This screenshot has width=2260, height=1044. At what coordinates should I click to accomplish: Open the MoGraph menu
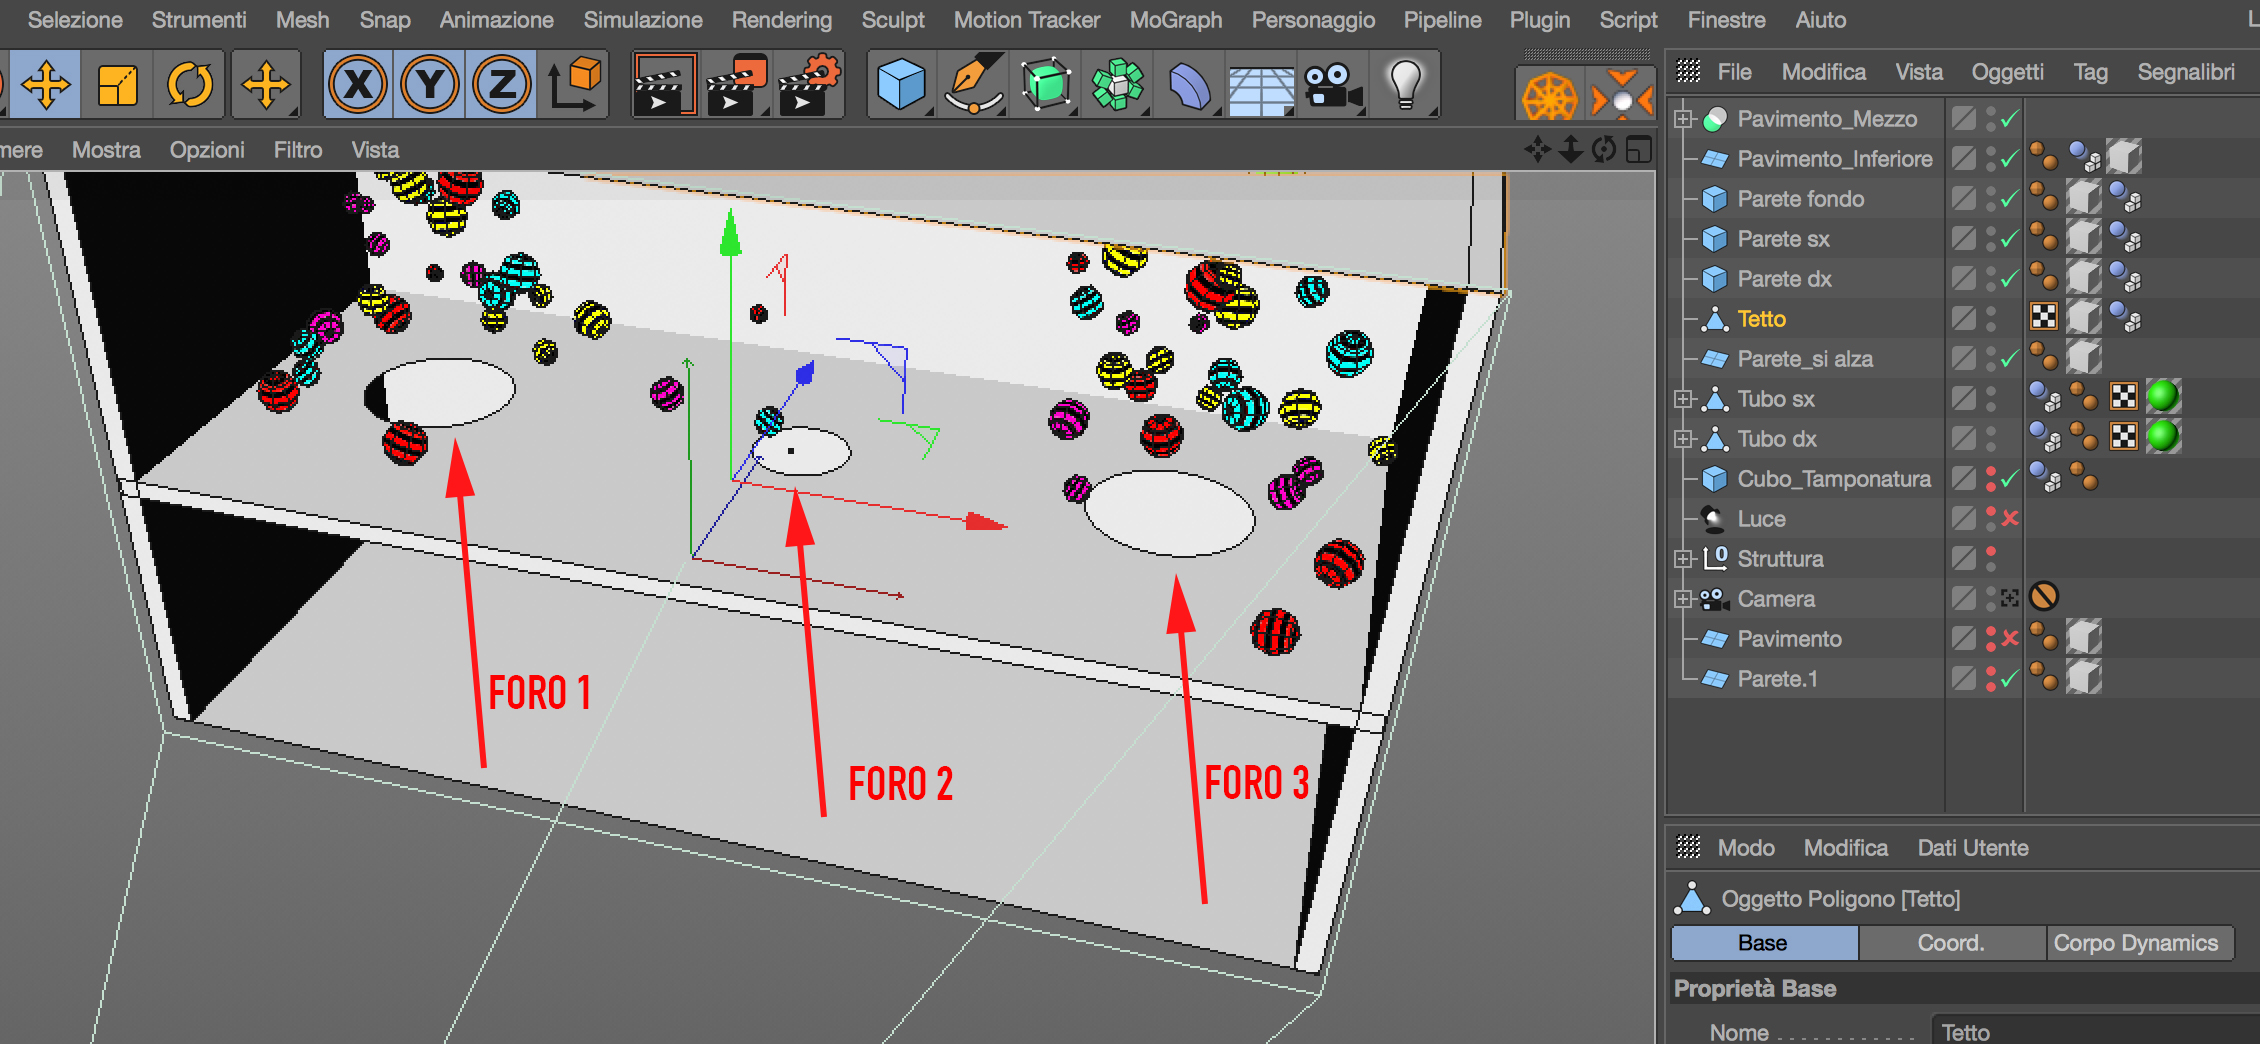tap(1176, 20)
